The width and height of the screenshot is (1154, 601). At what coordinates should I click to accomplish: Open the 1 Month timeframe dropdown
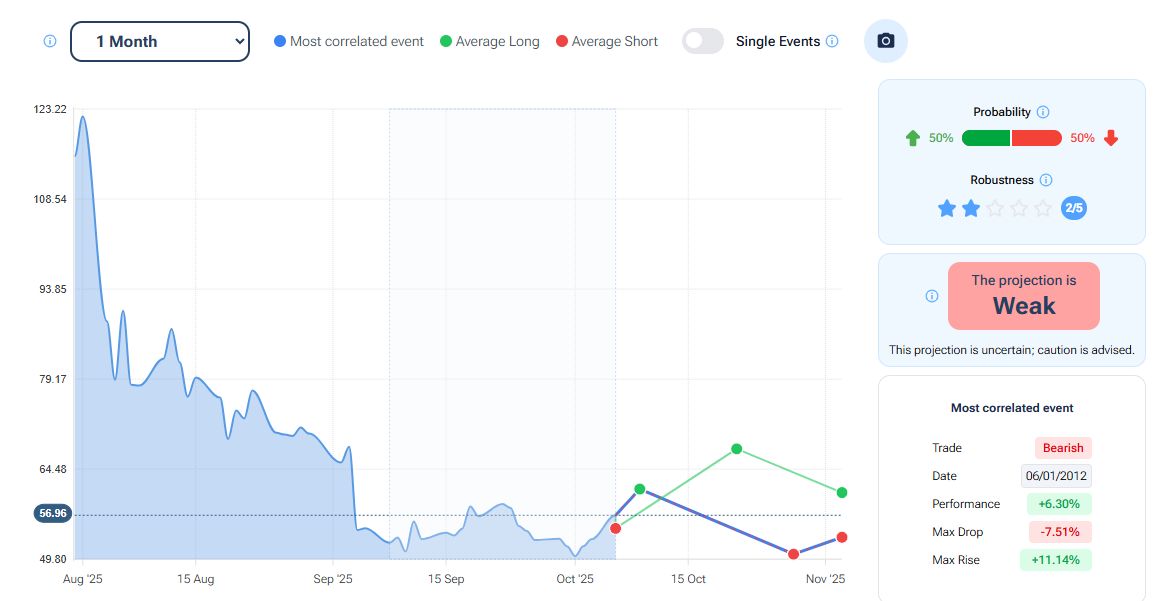click(x=160, y=42)
